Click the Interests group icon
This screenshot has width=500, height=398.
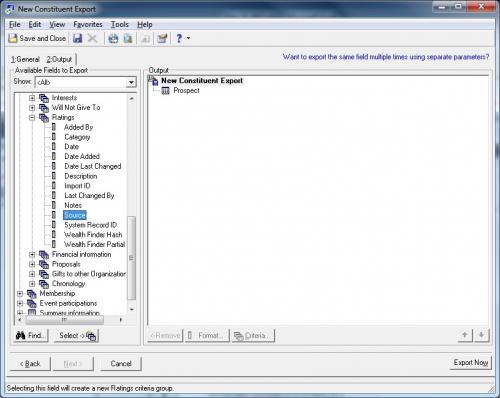(x=44, y=98)
